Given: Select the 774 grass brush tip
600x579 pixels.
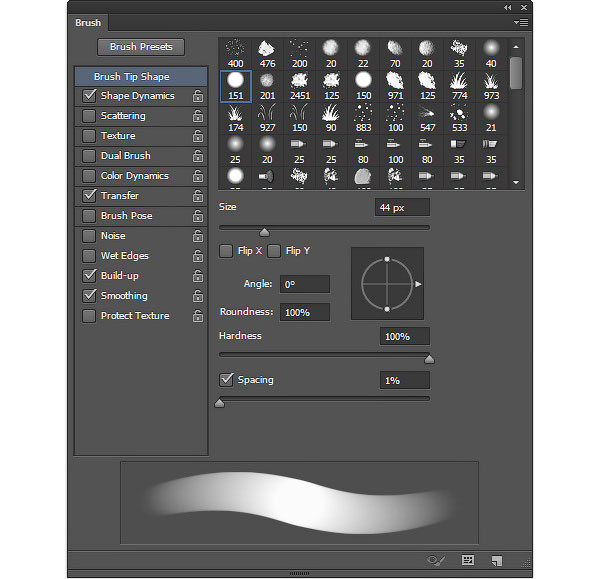Looking at the screenshot, I should tap(459, 86).
